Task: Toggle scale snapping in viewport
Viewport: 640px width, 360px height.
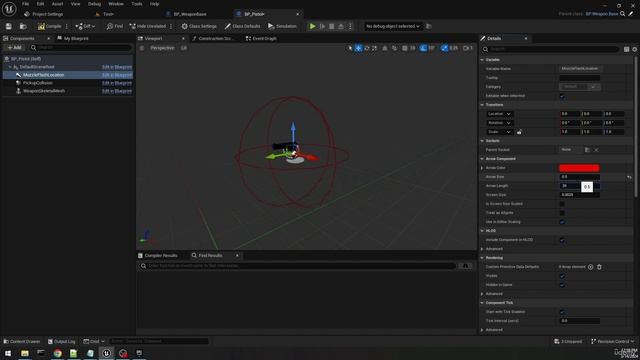Action: tap(444, 48)
